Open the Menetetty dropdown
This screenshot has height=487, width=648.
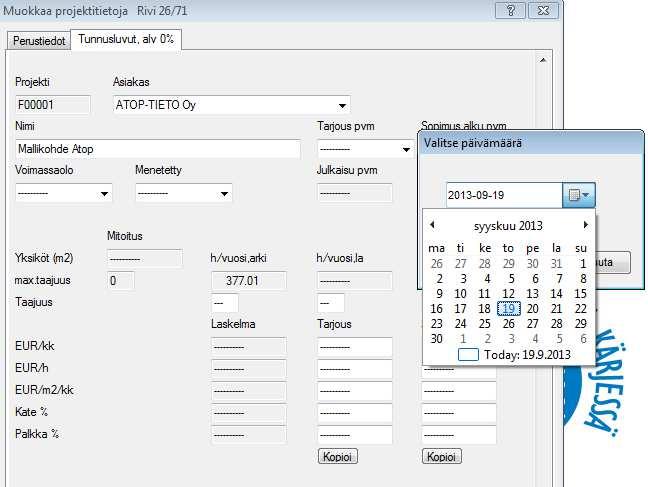click(224, 193)
